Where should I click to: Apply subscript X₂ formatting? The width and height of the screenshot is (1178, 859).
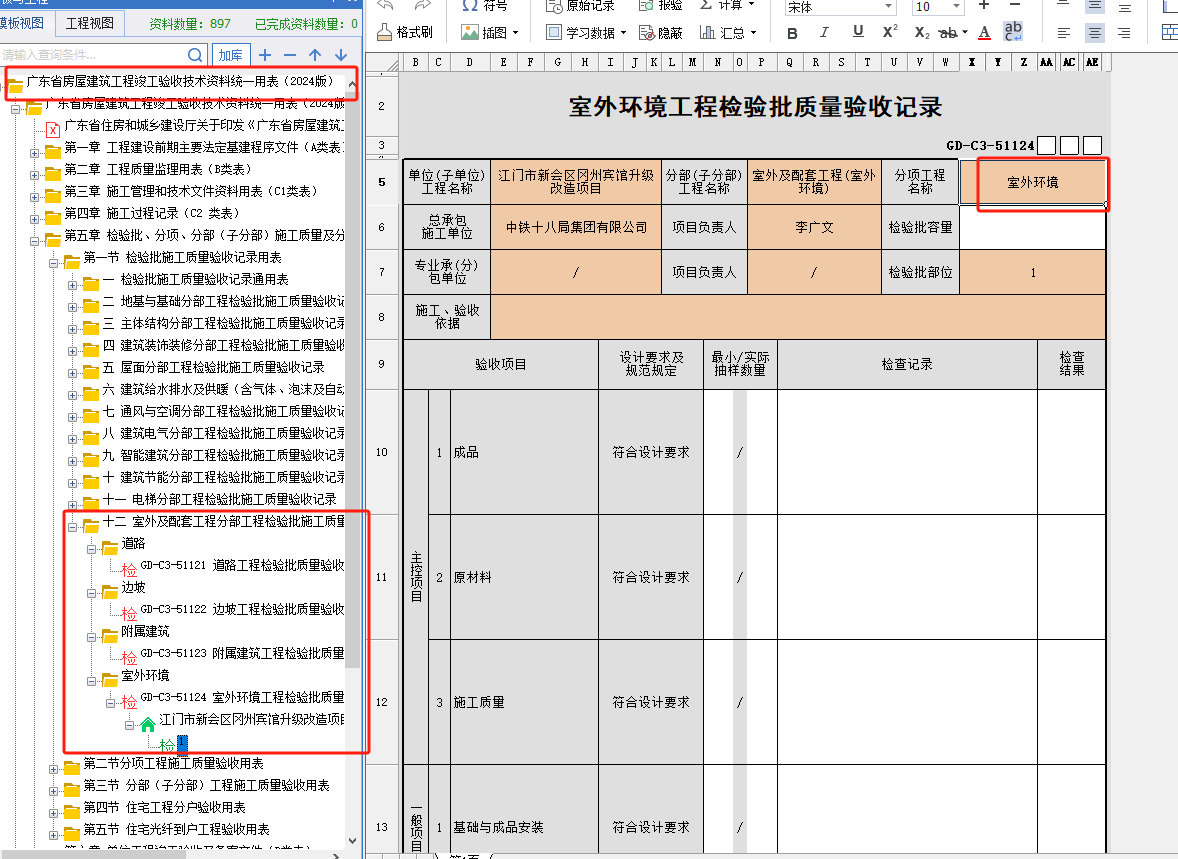(x=923, y=32)
